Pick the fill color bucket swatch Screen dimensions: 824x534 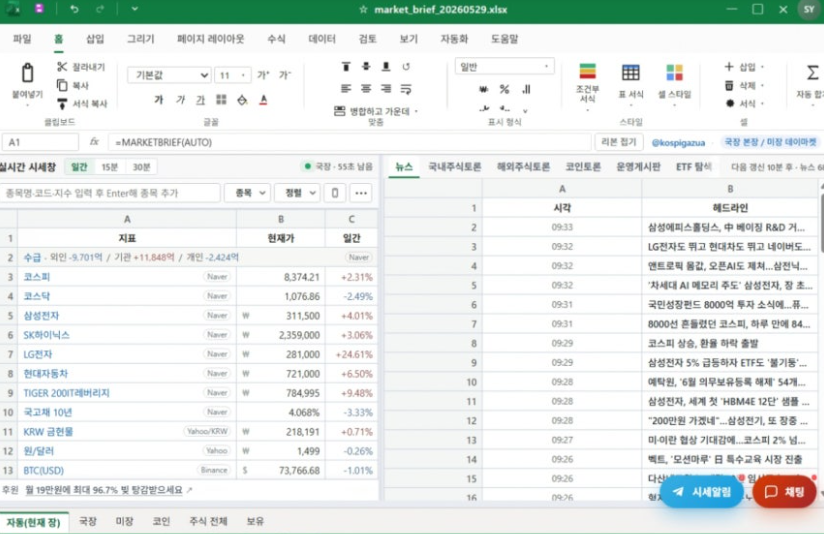coord(242,99)
